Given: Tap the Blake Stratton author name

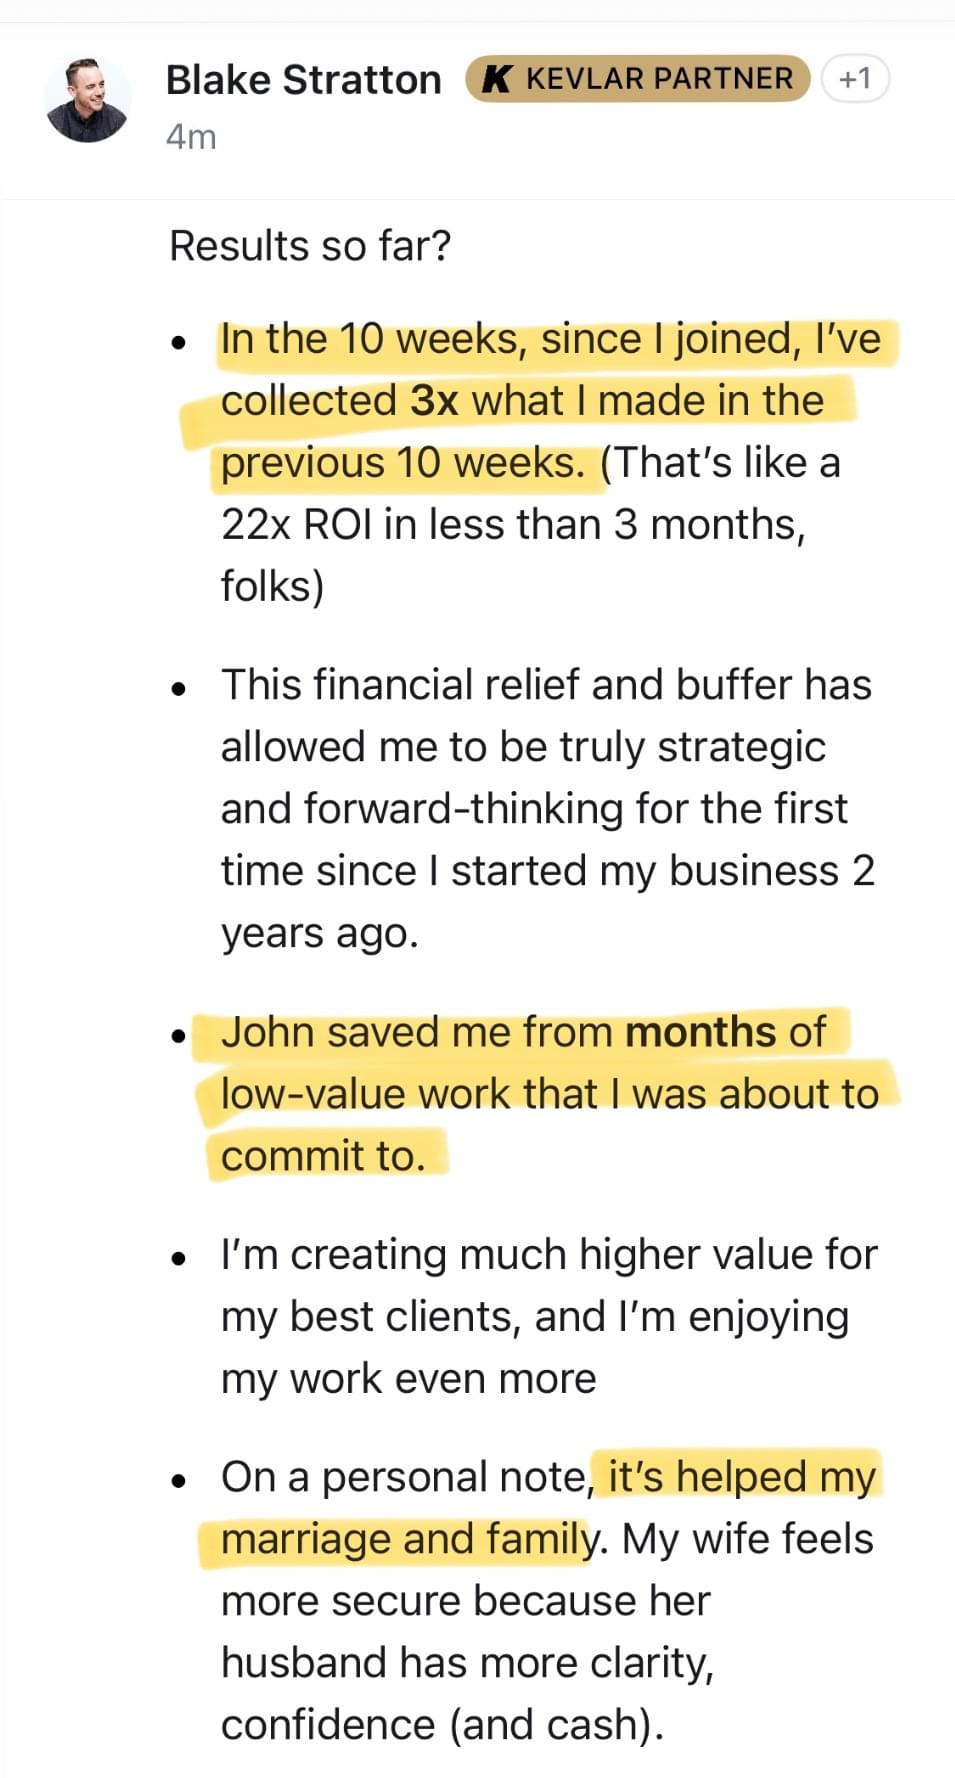Looking at the screenshot, I should pyautogui.click(x=303, y=80).
